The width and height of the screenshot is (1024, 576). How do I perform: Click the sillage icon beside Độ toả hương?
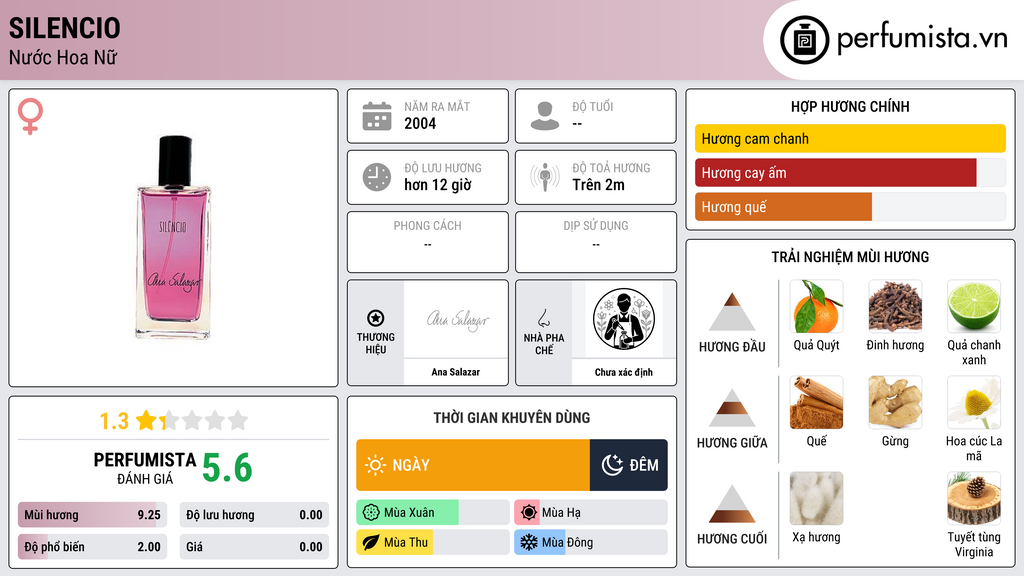click(545, 177)
